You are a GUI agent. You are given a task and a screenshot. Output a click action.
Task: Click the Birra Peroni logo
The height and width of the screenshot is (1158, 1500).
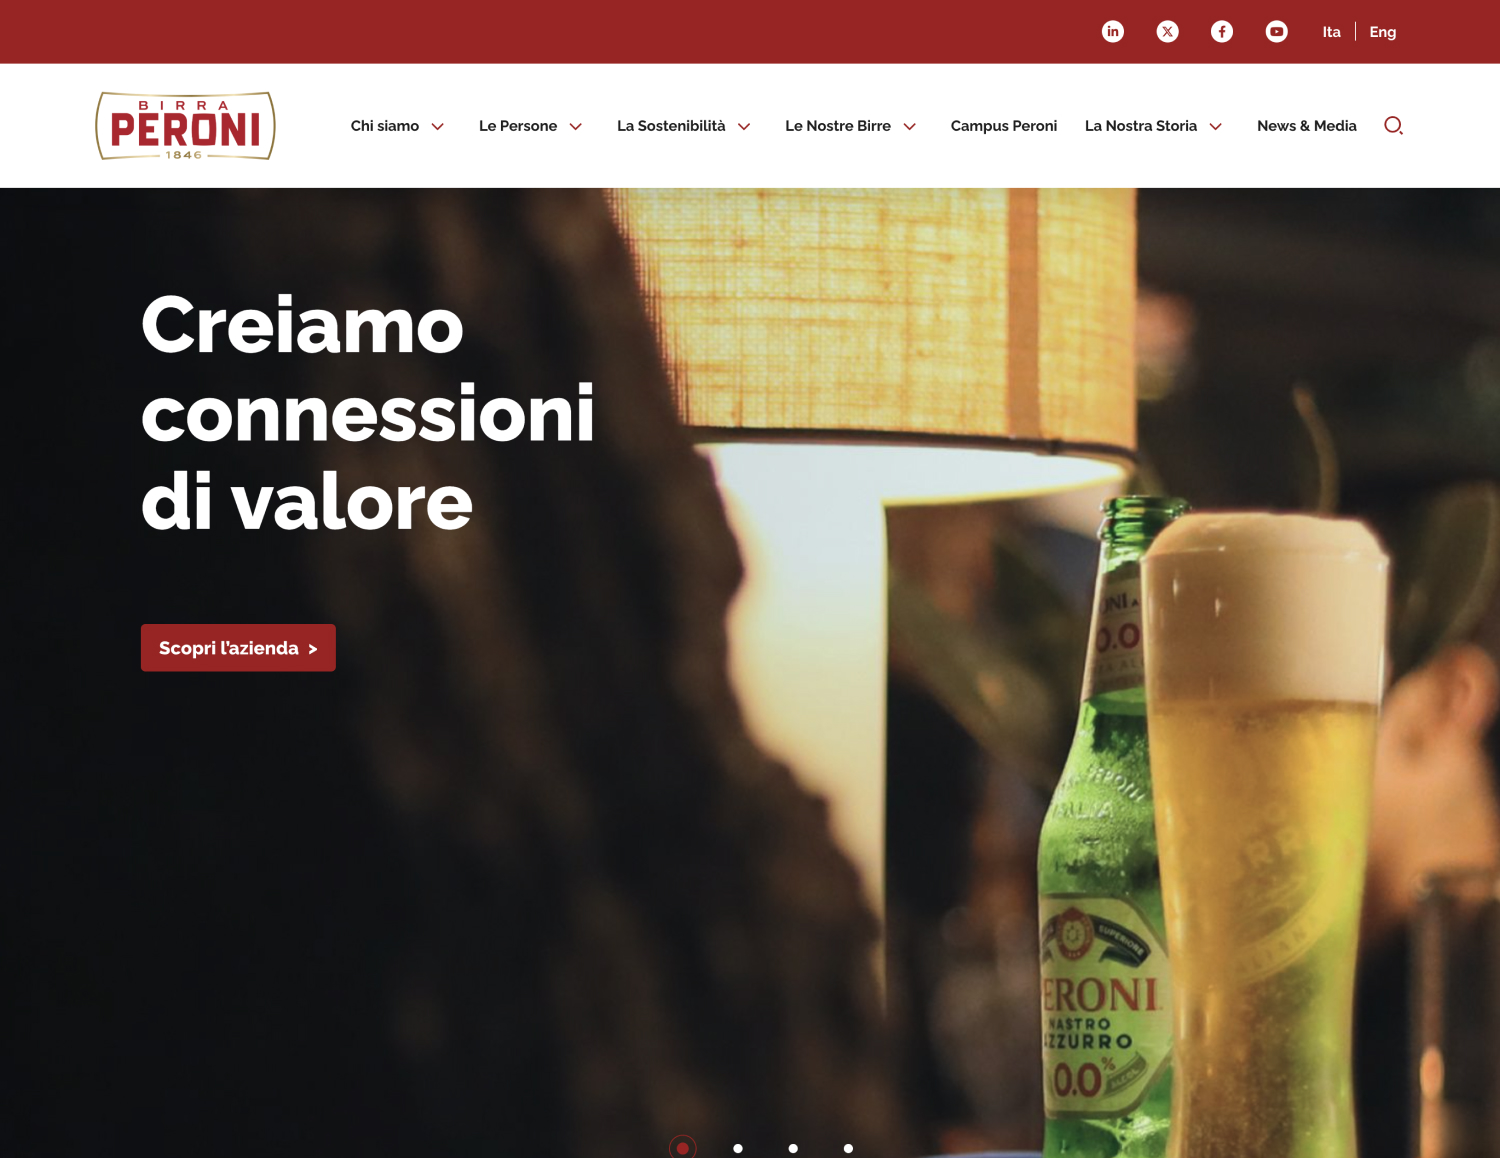185,126
